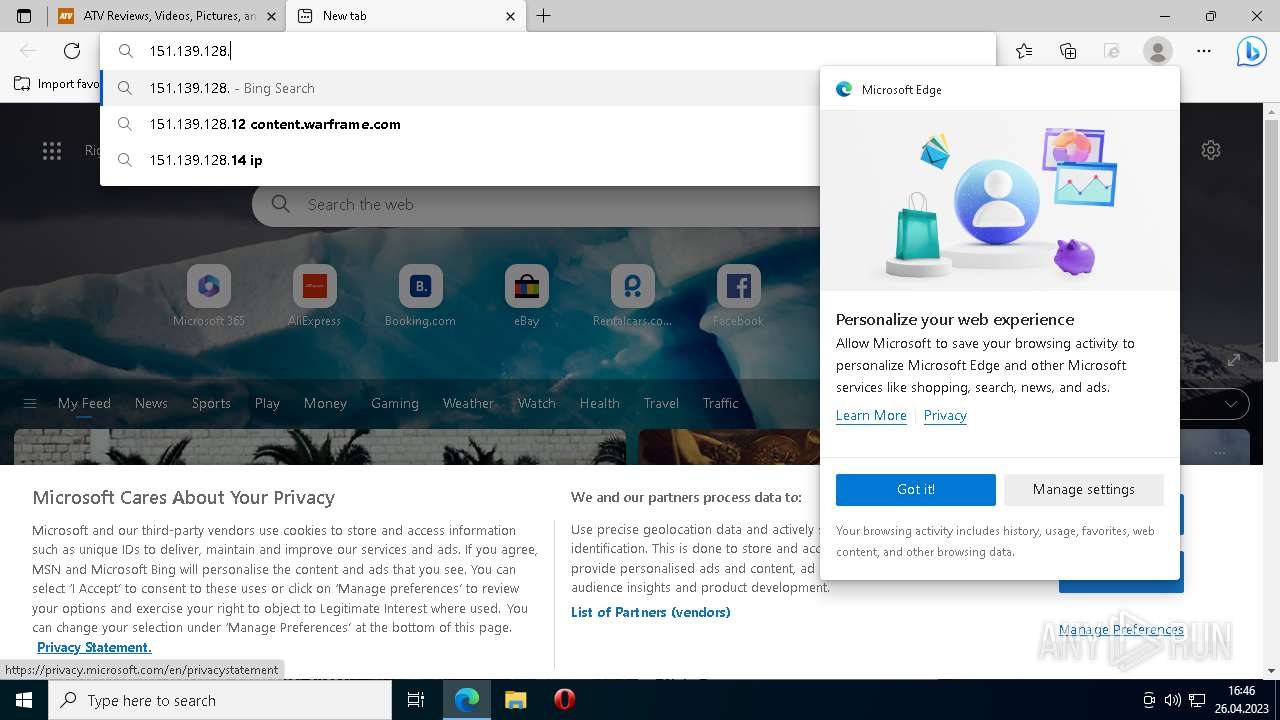Open page settings gear icon
This screenshot has height=720, width=1280.
click(1211, 150)
